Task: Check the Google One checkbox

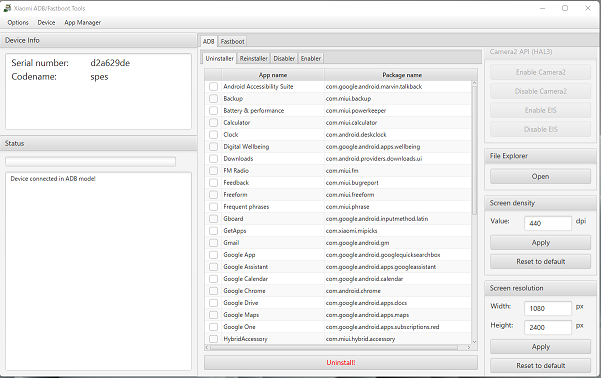Action: point(213,327)
